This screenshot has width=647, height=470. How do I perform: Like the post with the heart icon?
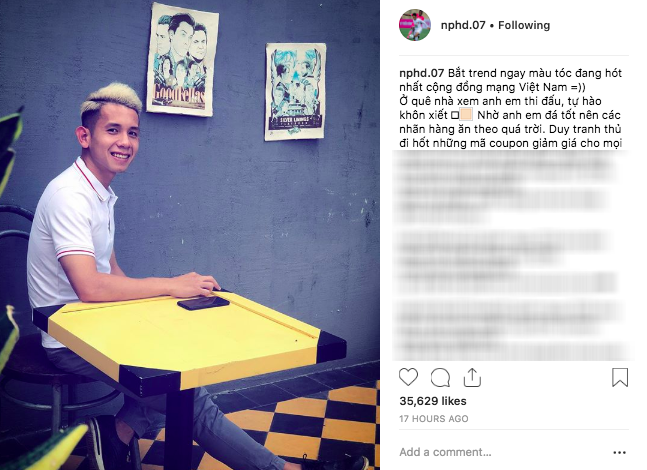409,378
